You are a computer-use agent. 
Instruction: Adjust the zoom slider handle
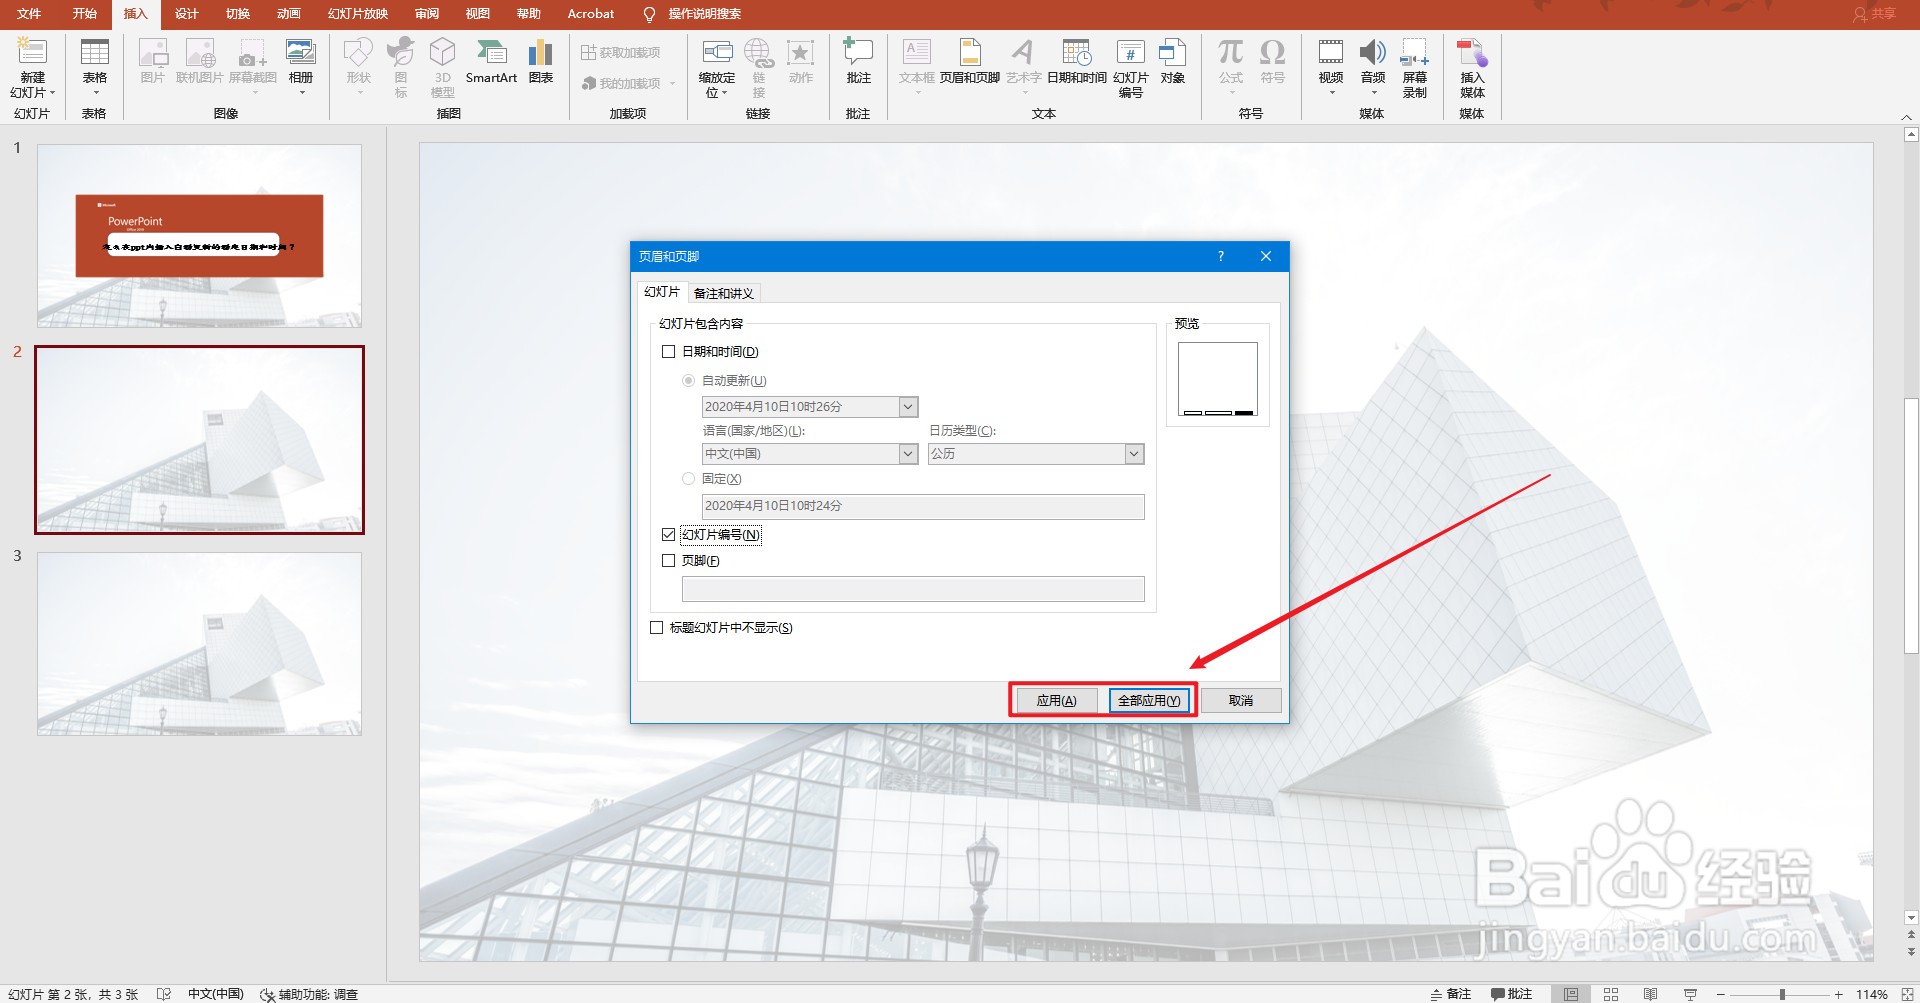point(1782,994)
